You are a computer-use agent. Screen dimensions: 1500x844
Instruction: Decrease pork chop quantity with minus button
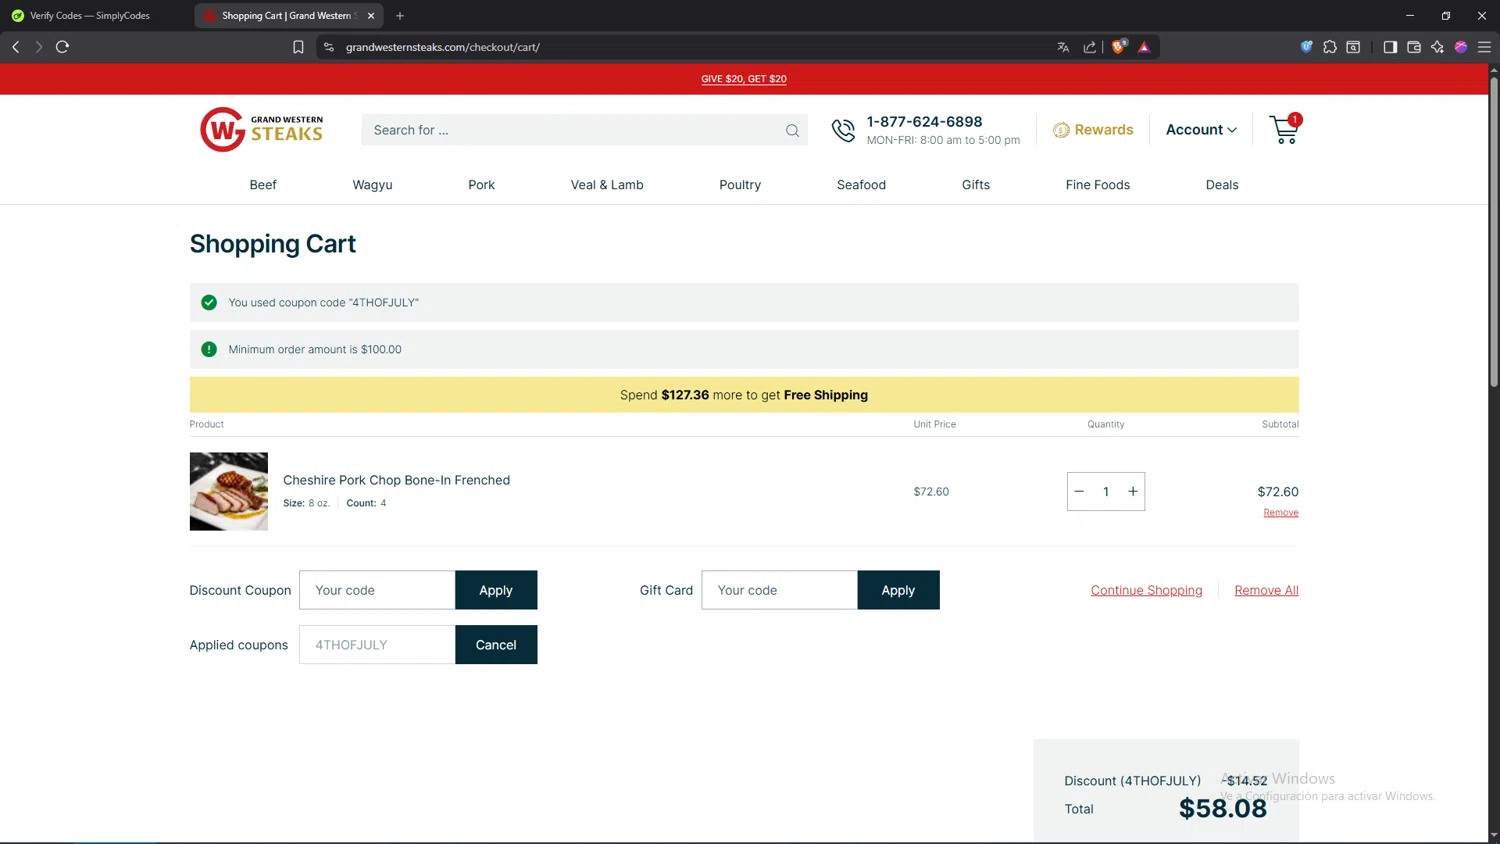tap(1079, 491)
